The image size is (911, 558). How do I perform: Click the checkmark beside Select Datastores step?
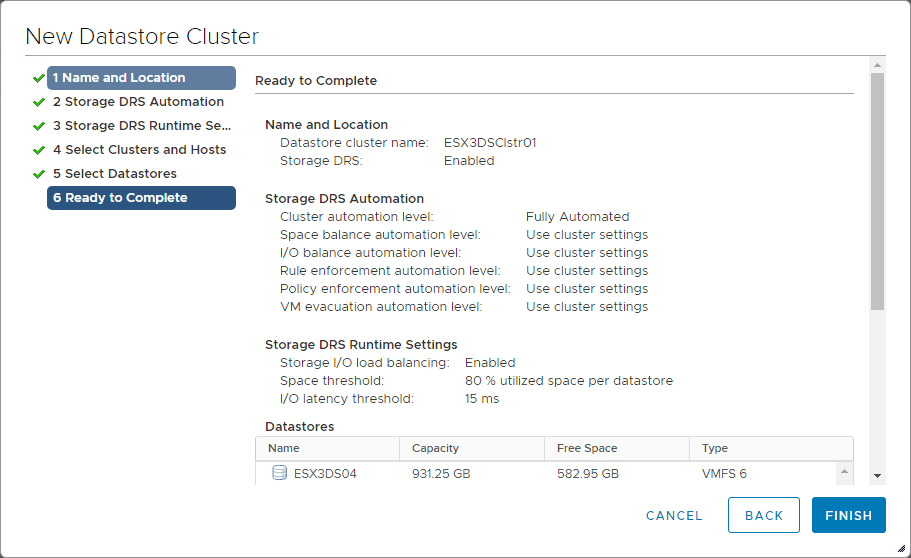(38, 174)
